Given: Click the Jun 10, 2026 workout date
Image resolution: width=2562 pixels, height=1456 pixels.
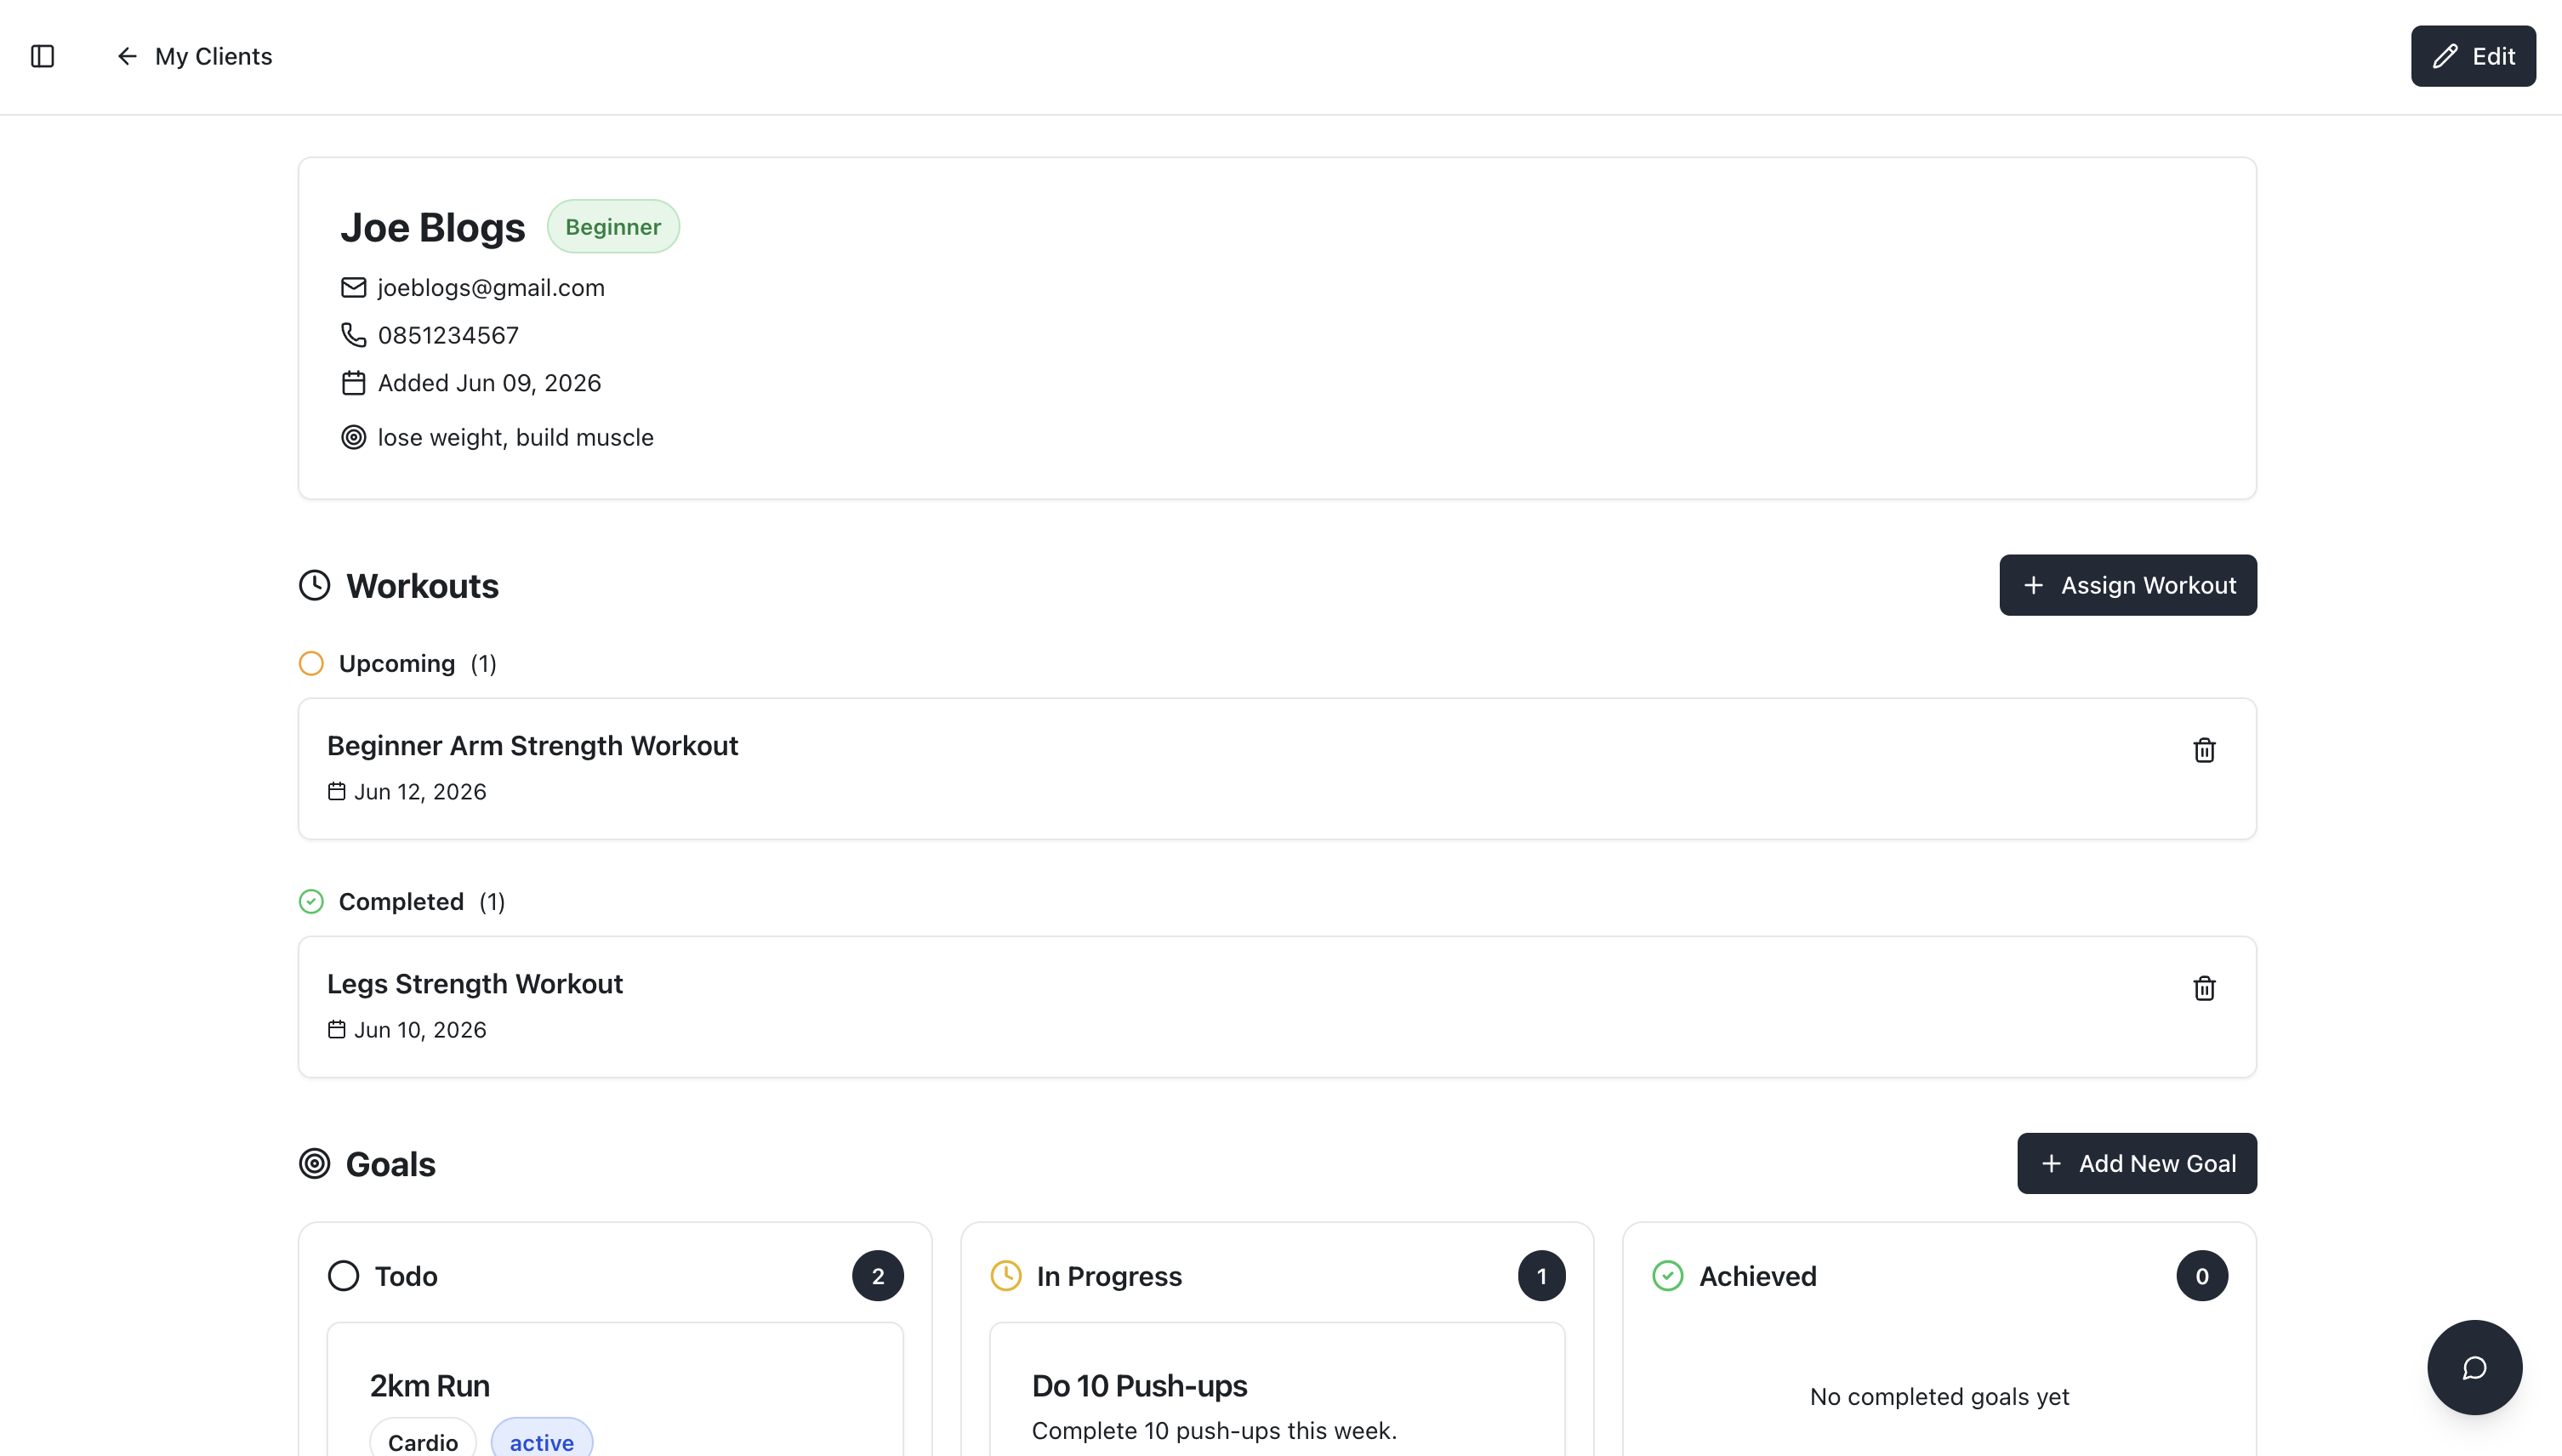Looking at the screenshot, I should (420, 1029).
